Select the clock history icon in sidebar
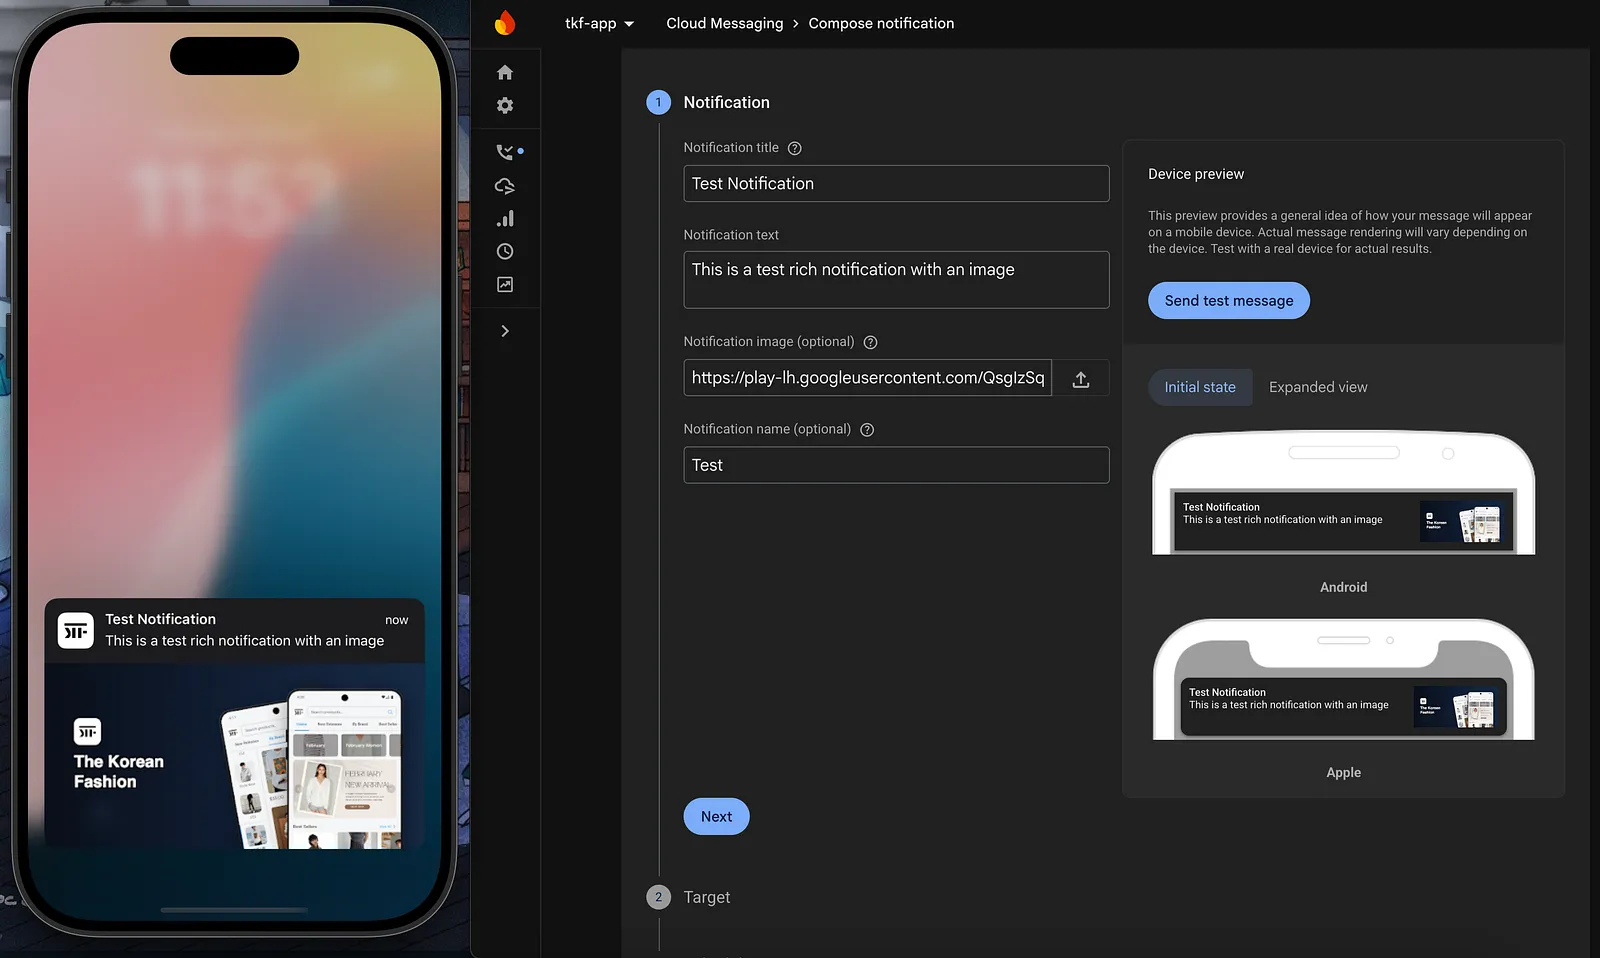 505,251
